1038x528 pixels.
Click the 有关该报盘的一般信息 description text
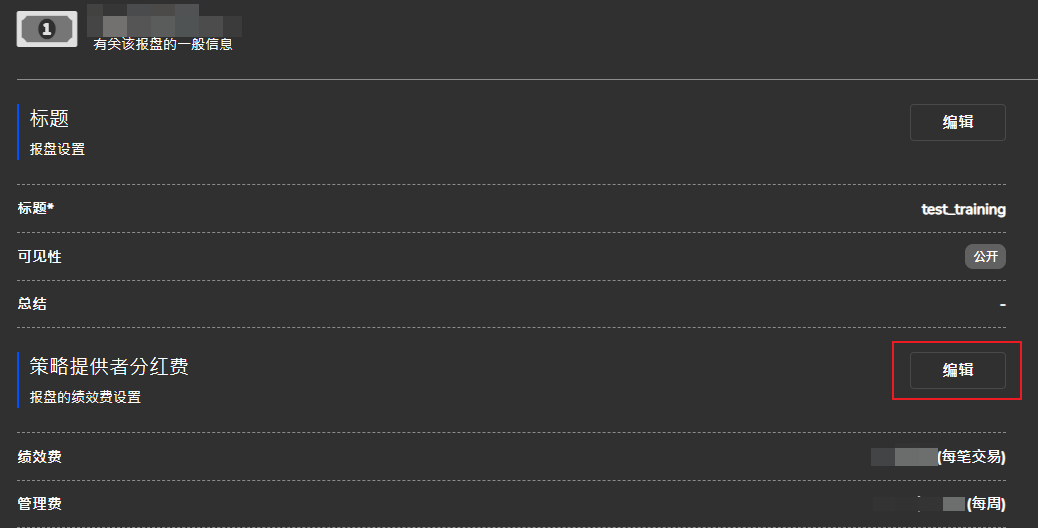pos(163,44)
